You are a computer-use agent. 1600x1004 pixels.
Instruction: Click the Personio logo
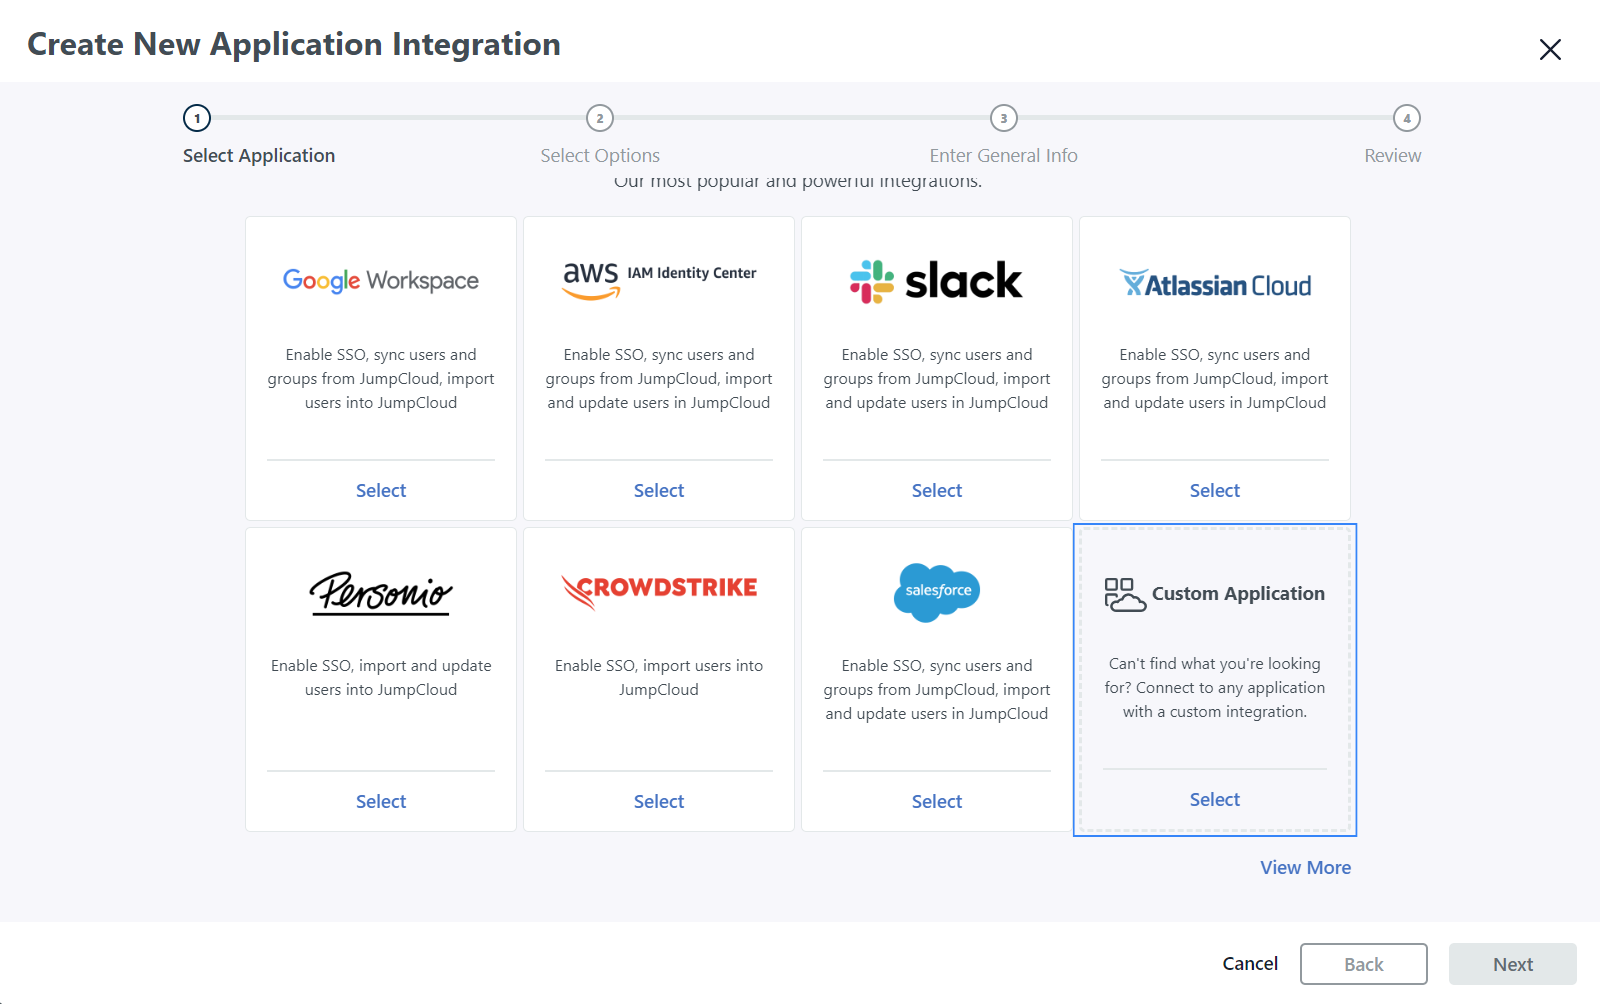(x=381, y=592)
